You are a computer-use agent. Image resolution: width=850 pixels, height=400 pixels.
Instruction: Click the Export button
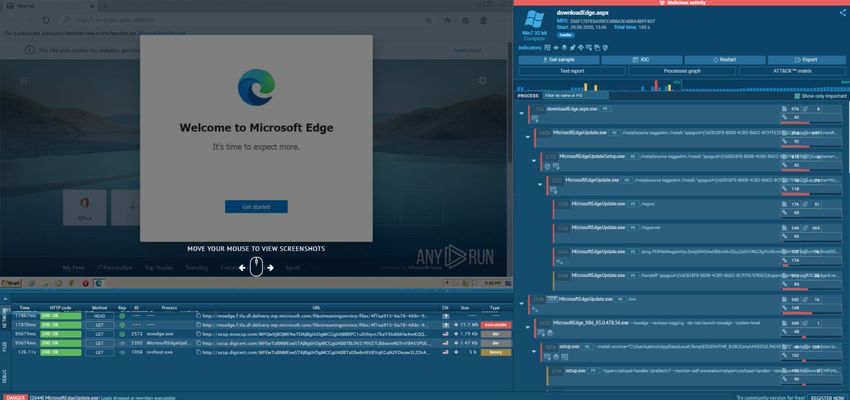click(x=807, y=60)
